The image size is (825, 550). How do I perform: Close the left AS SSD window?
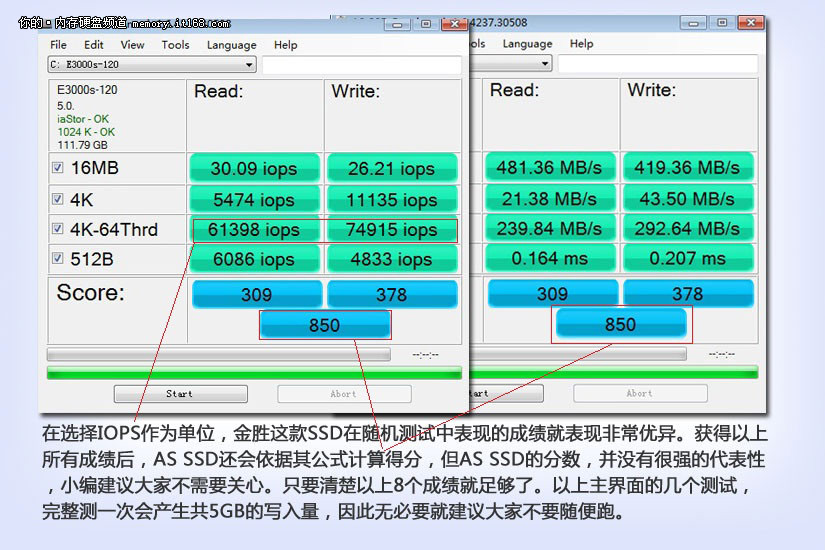[454, 24]
